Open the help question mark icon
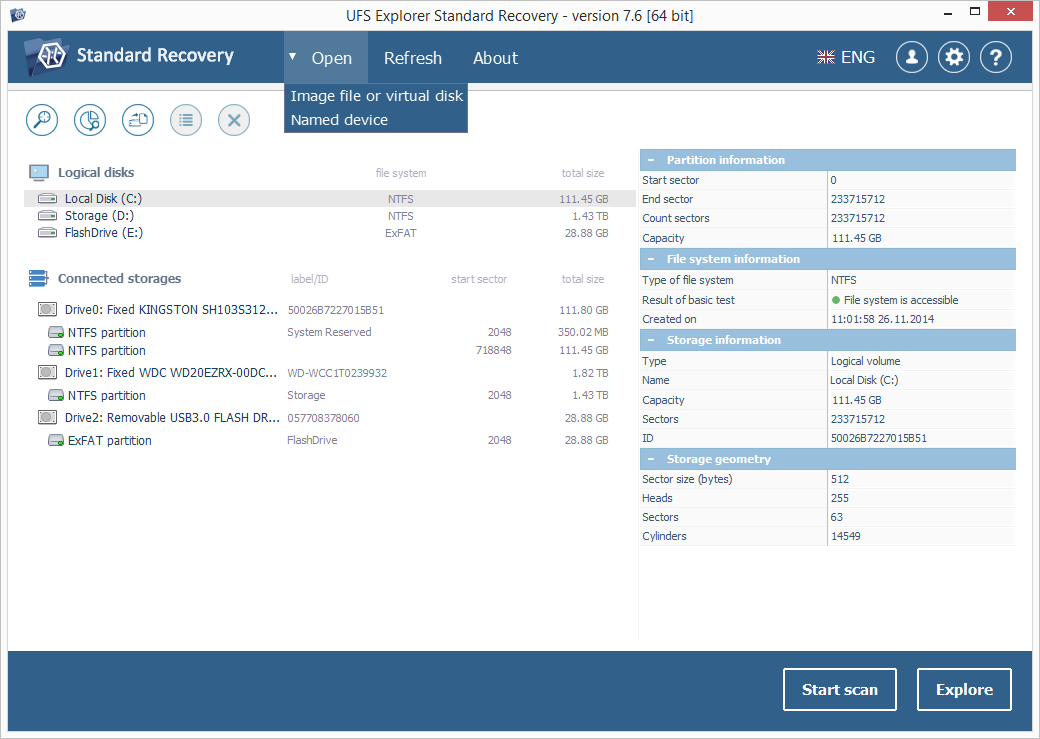Screen dimensions: 1040x739 click(x=996, y=58)
